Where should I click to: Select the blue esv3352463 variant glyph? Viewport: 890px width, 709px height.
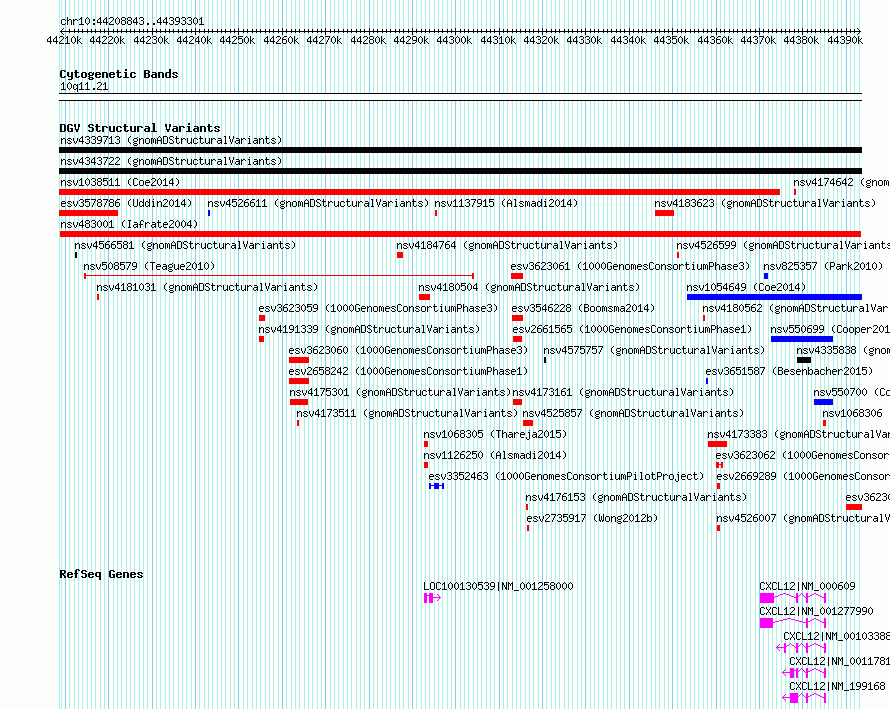[436, 486]
